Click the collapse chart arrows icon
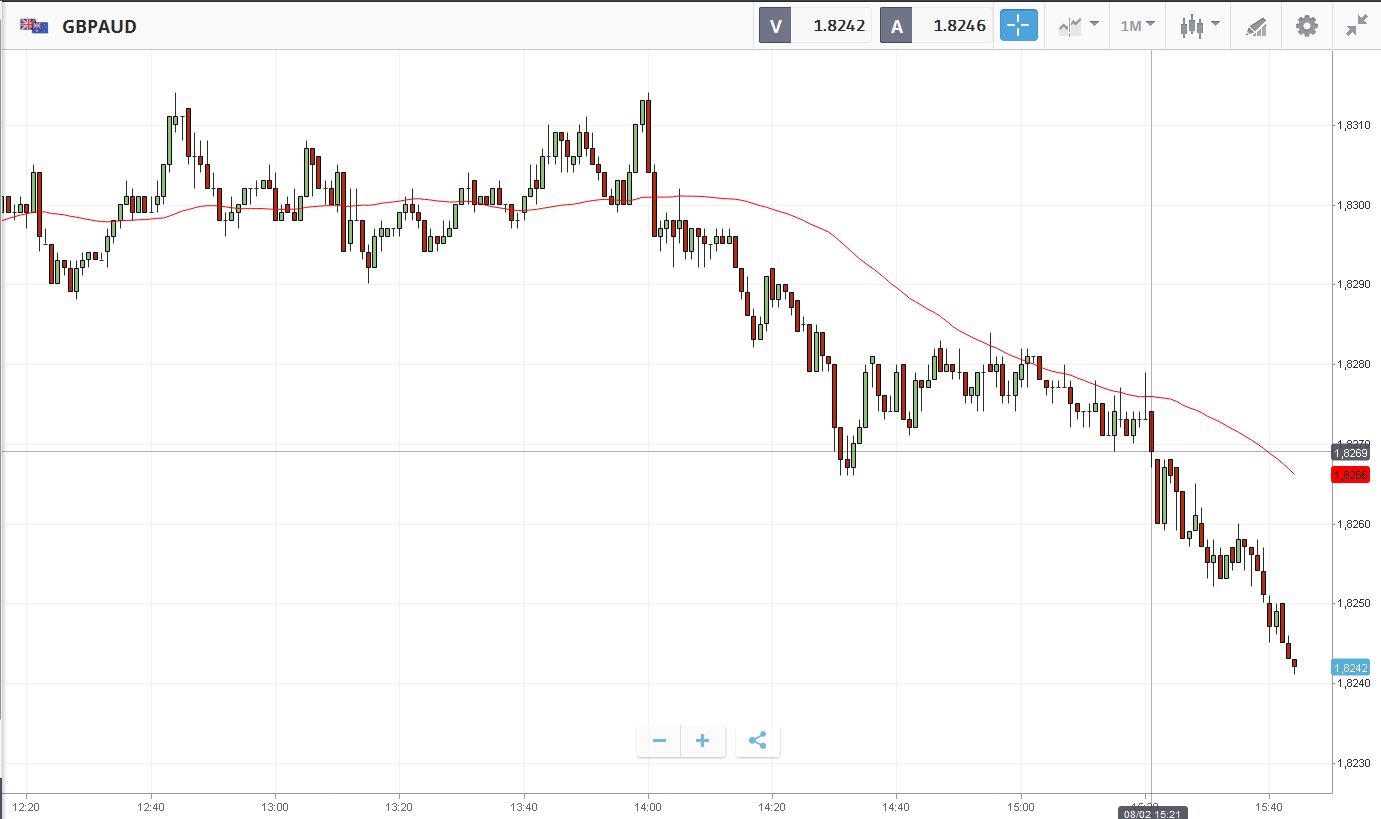The image size is (1381, 819). [1356, 26]
